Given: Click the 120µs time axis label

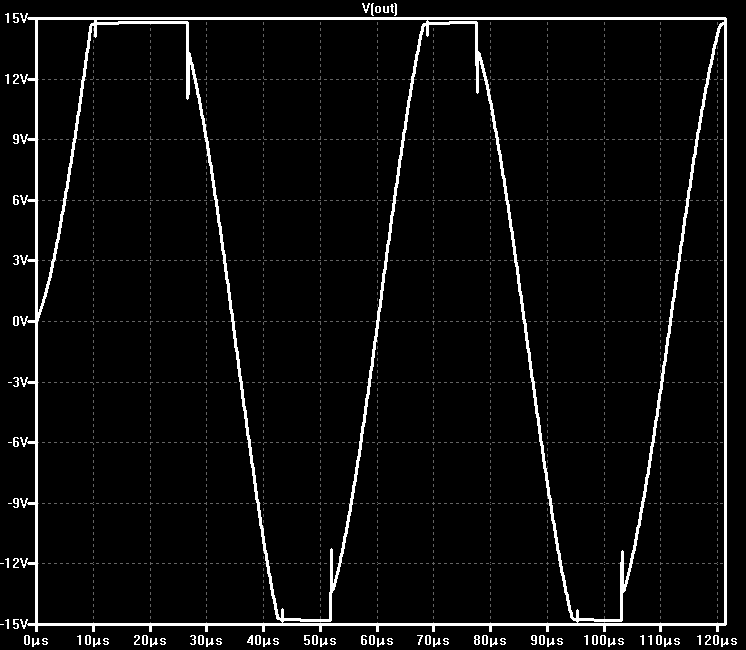Looking at the screenshot, I should 717,640.
